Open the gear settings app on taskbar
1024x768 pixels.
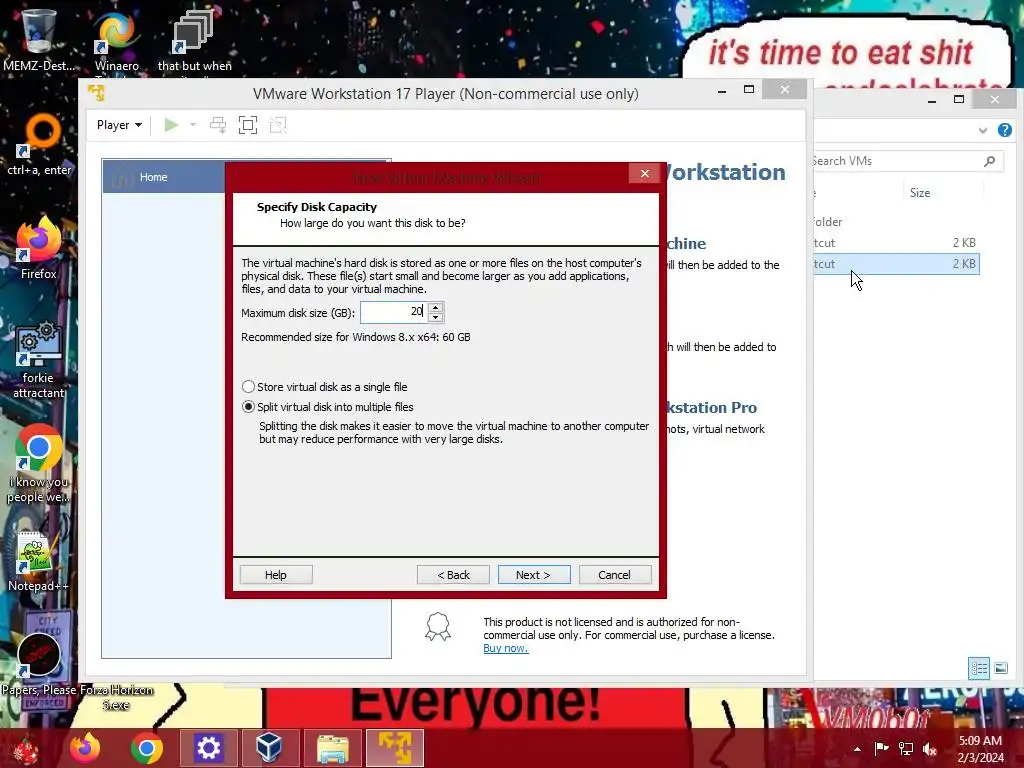(x=208, y=748)
